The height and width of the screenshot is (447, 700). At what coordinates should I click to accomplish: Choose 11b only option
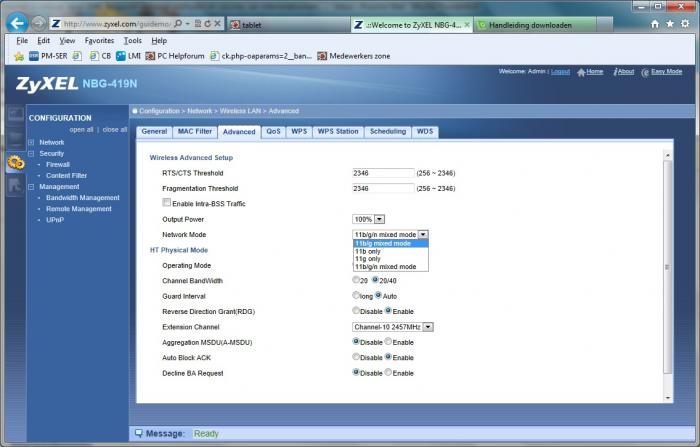pyautogui.click(x=391, y=251)
